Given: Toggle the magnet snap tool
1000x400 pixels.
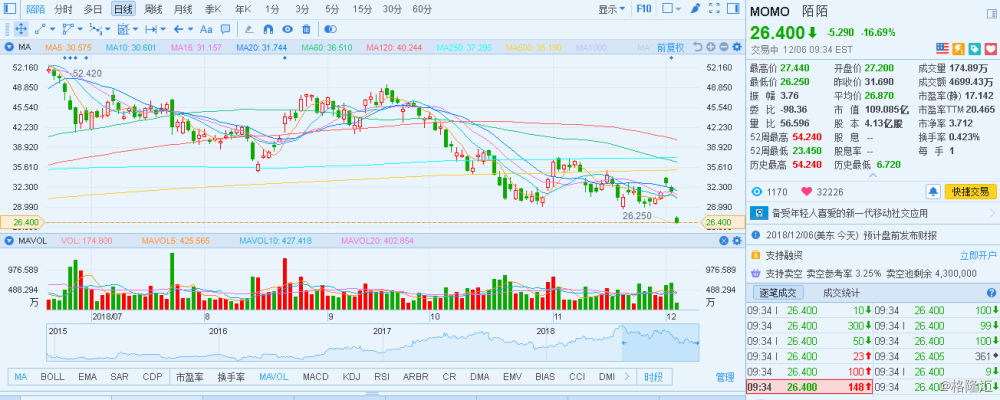Looking at the screenshot, I should [268, 29].
